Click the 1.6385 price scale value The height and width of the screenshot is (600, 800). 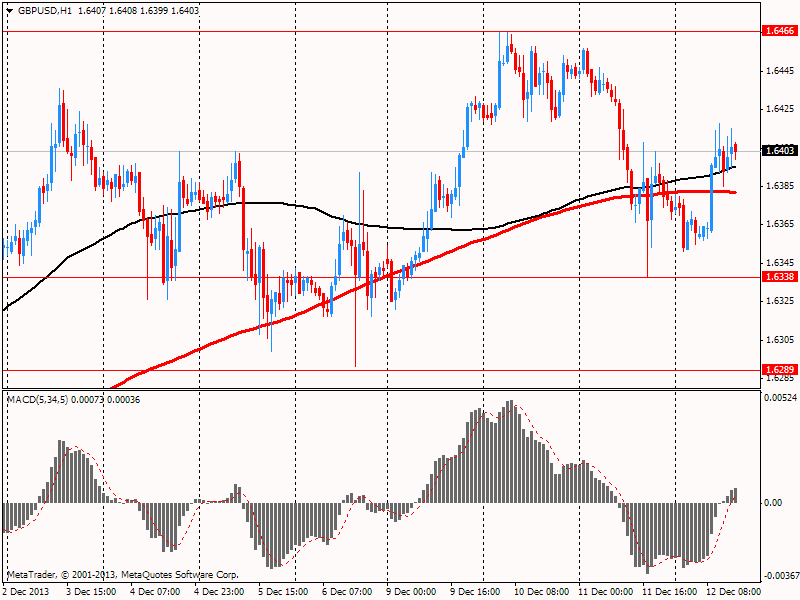[x=780, y=186]
